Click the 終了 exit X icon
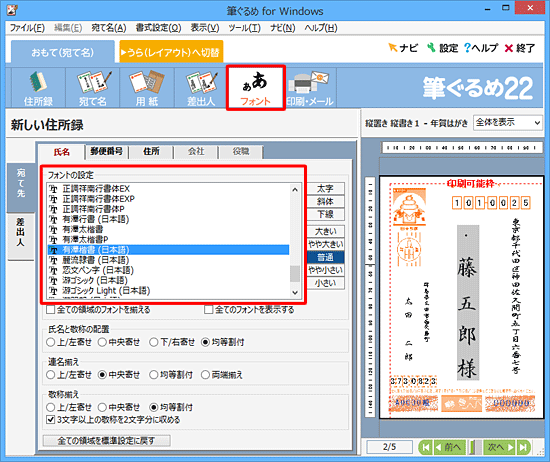 click(520, 48)
